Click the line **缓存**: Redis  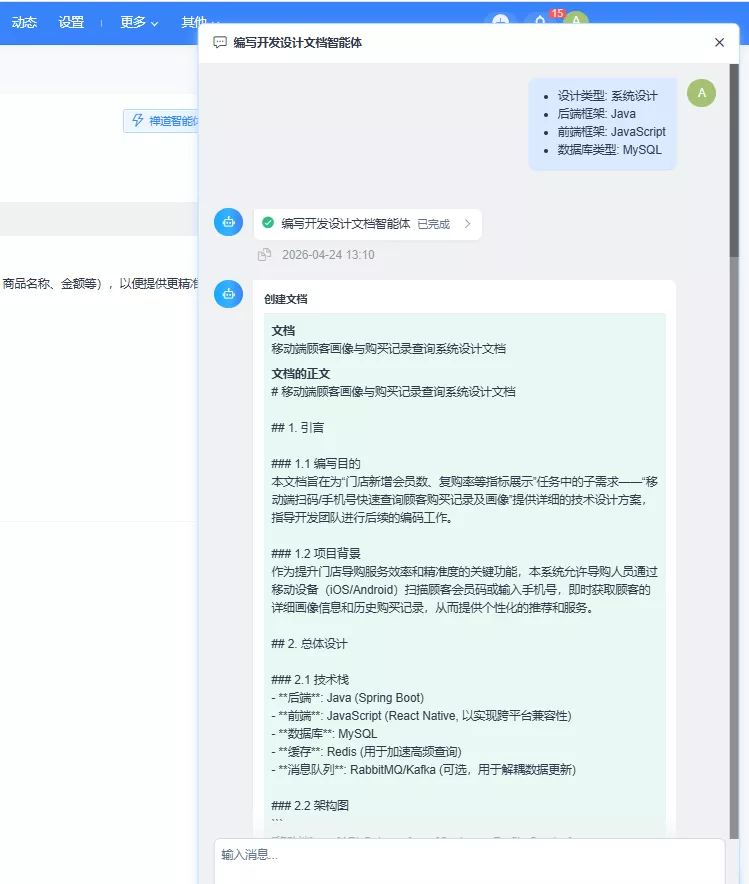[x=366, y=752]
